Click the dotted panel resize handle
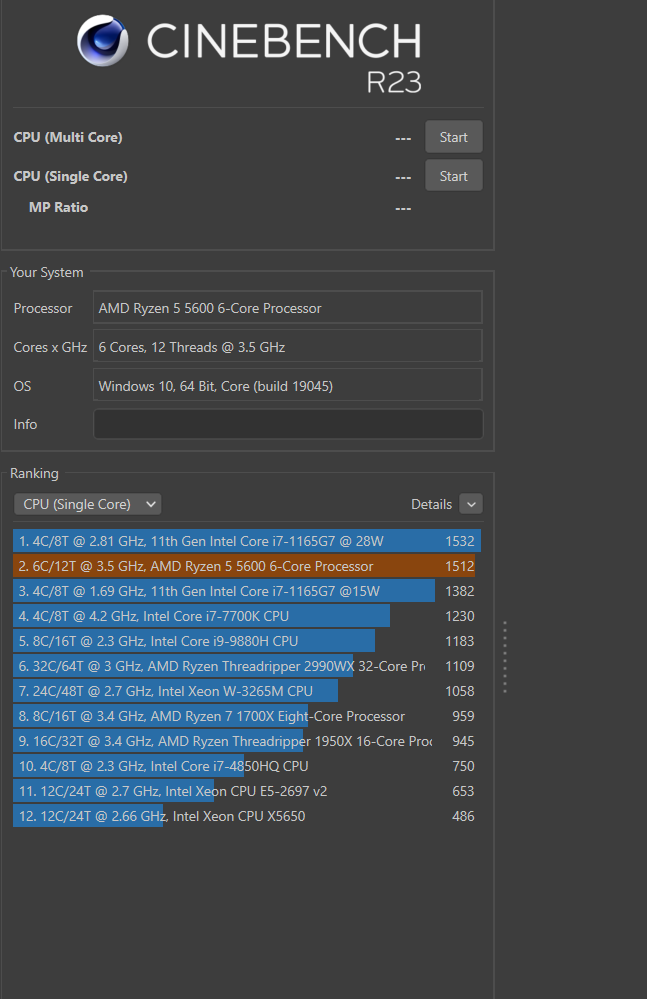 coord(505,657)
